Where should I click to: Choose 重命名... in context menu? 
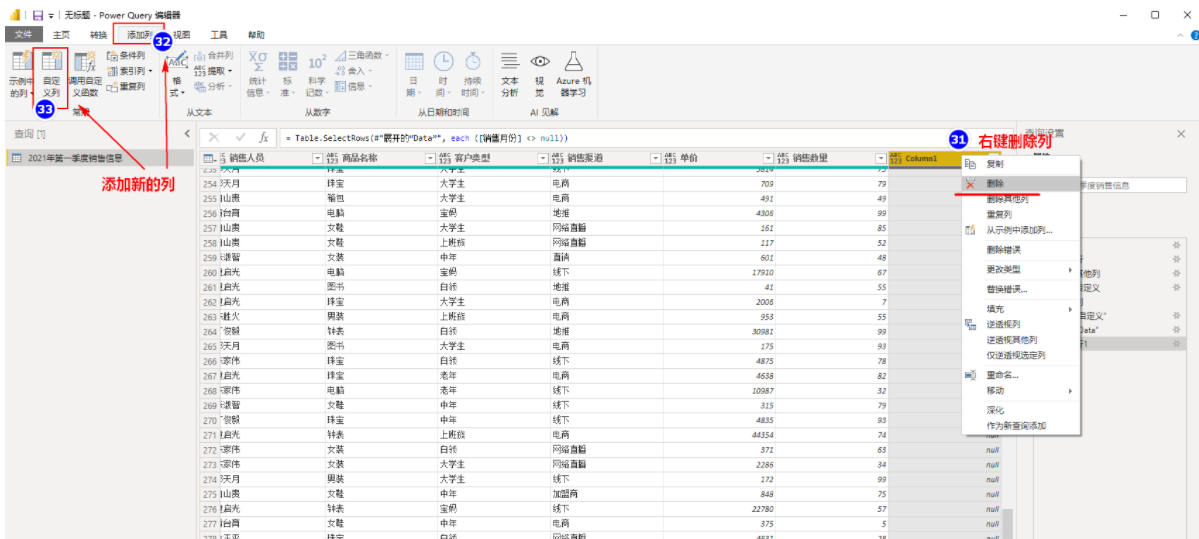click(x=1020, y=375)
